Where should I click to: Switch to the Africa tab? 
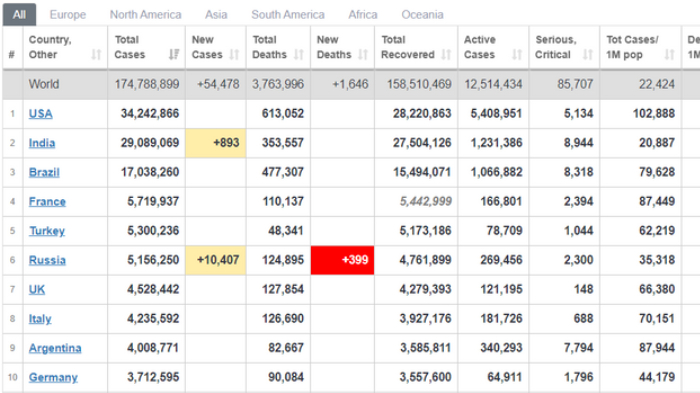(363, 15)
